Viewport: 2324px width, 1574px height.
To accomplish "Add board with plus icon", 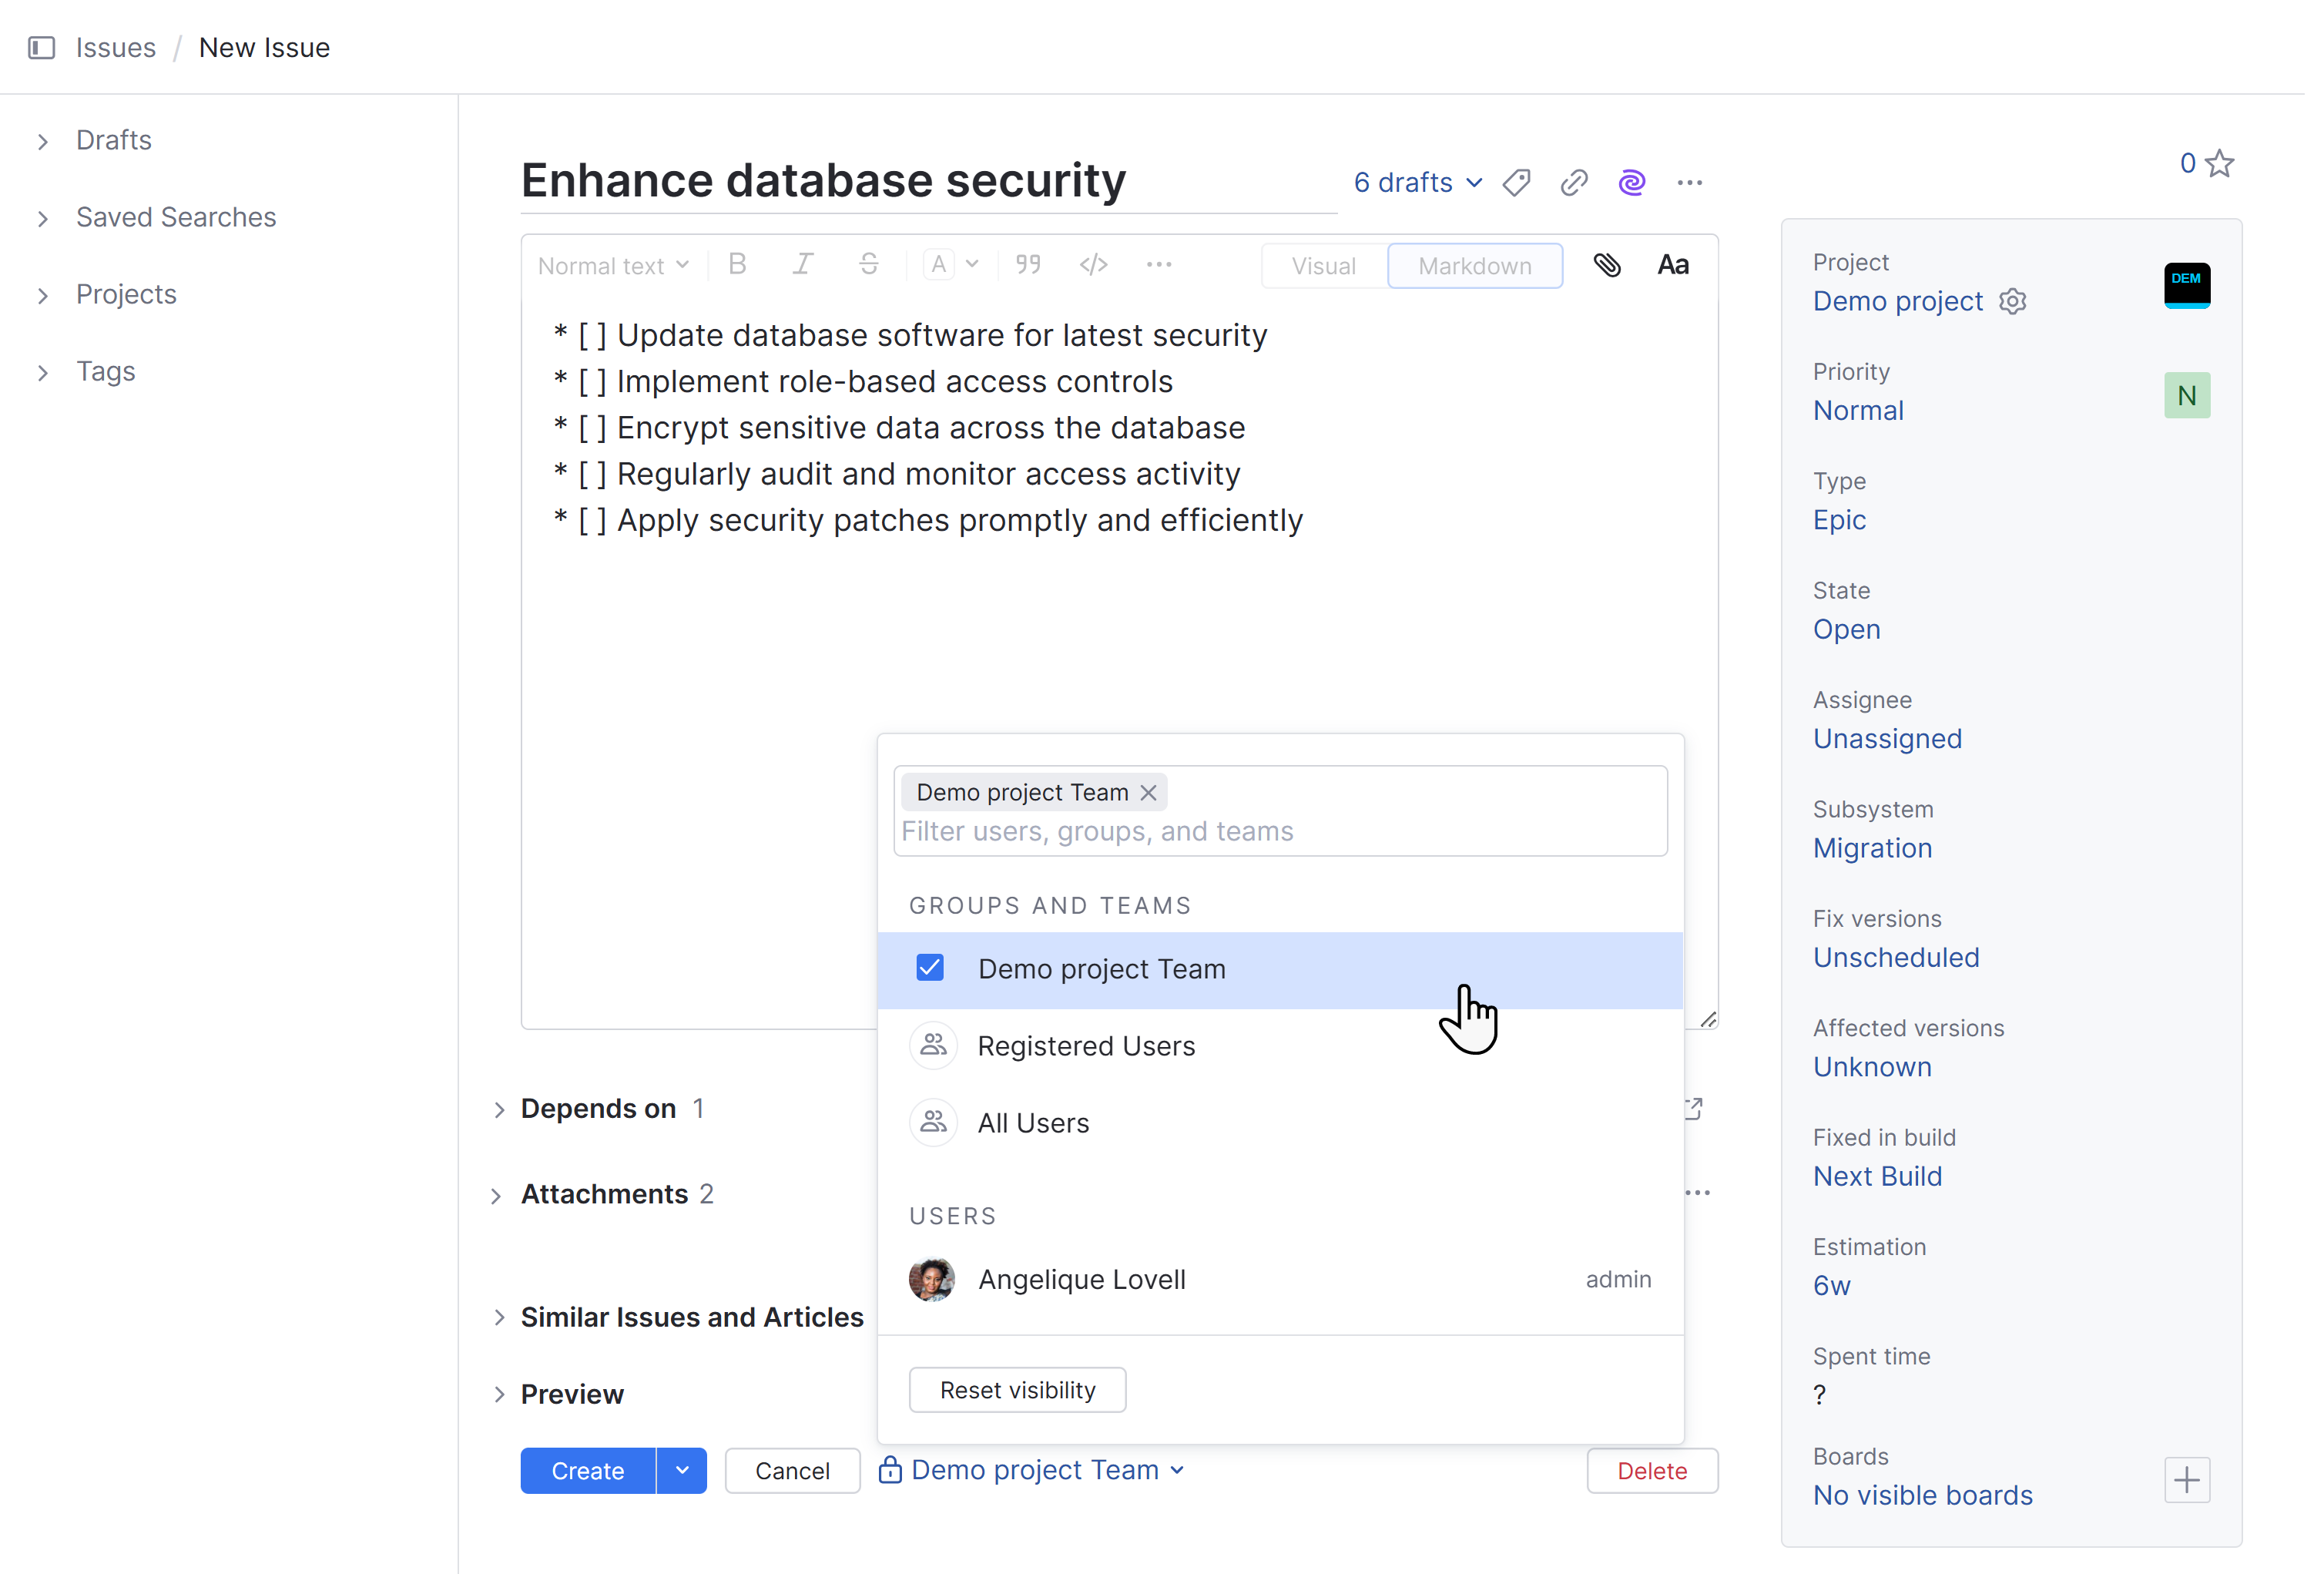I will tap(2186, 1479).
